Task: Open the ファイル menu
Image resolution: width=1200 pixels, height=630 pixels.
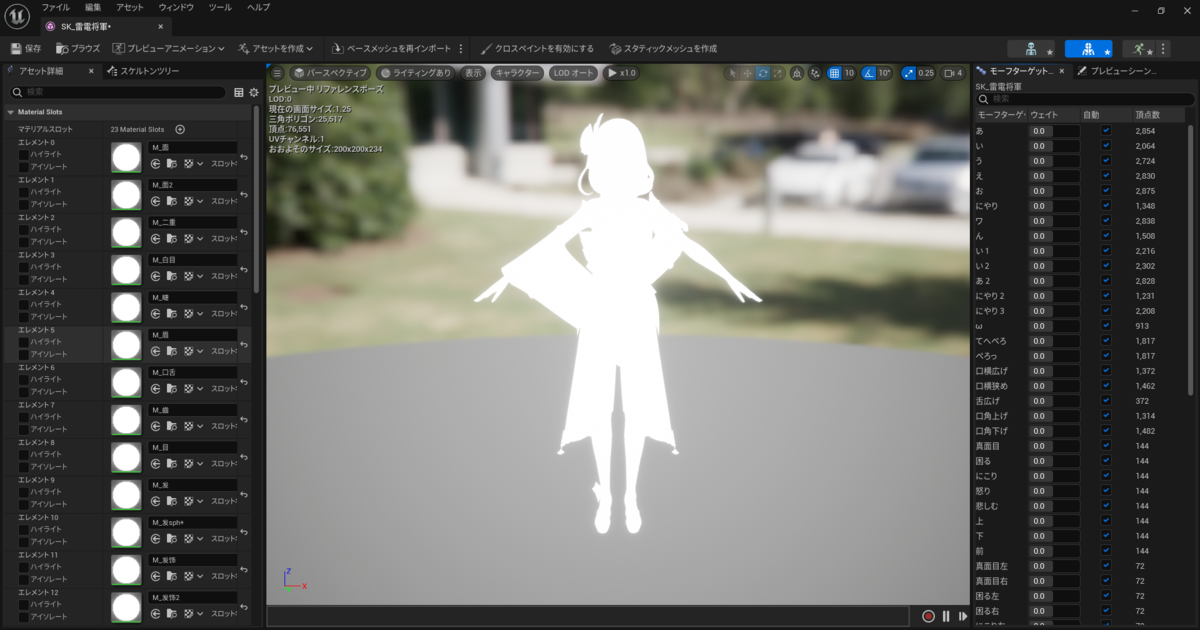Action: click(55, 7)
